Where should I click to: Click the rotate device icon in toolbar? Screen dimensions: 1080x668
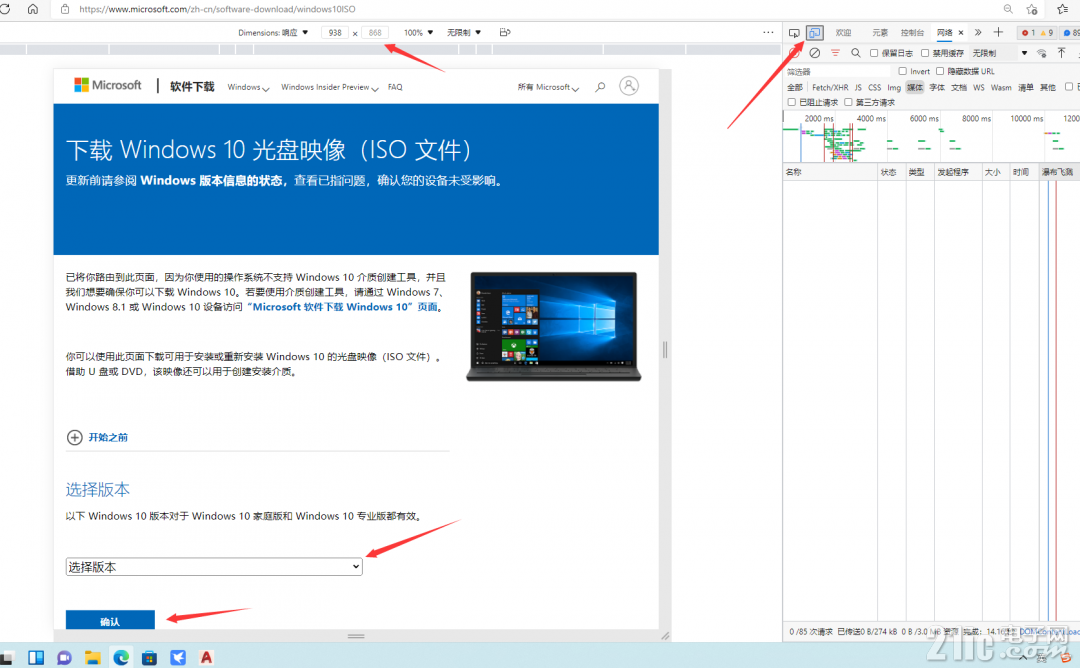coord(505,32)
